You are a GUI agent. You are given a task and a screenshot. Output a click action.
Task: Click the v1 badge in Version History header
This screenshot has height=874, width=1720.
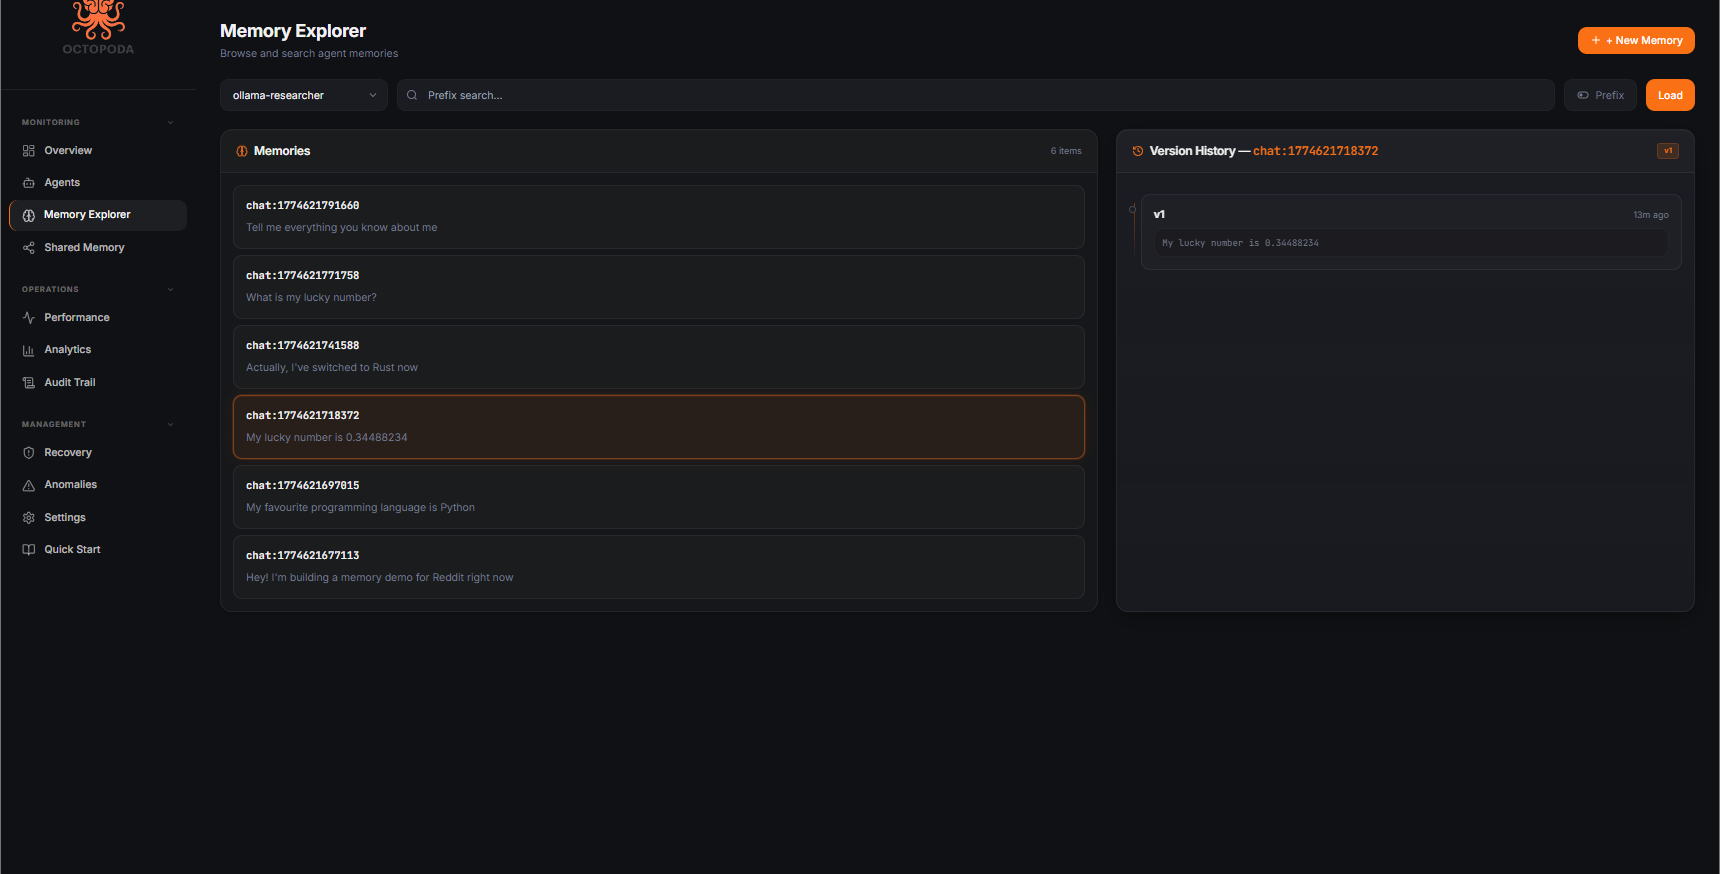[x=1668, y=151]
